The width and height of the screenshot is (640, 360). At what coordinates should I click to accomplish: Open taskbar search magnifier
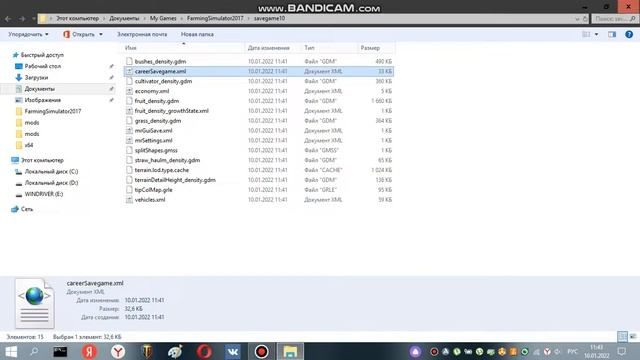(34, 351)
